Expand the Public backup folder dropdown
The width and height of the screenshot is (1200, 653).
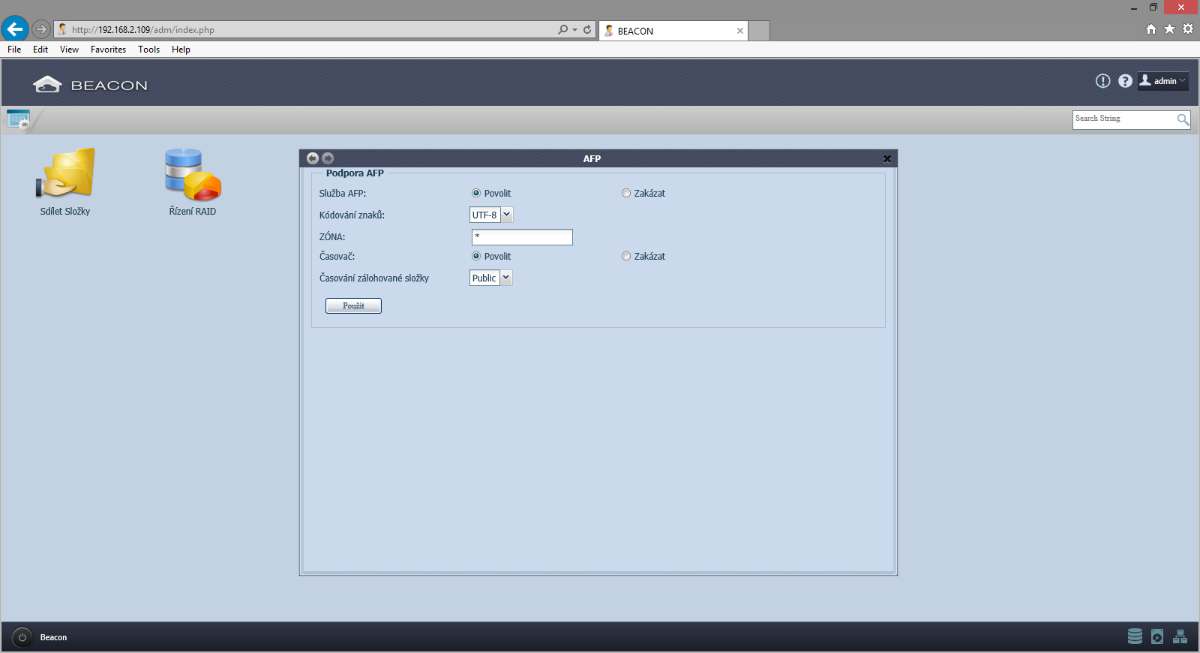pyautogui.click(x=491, y=278)
